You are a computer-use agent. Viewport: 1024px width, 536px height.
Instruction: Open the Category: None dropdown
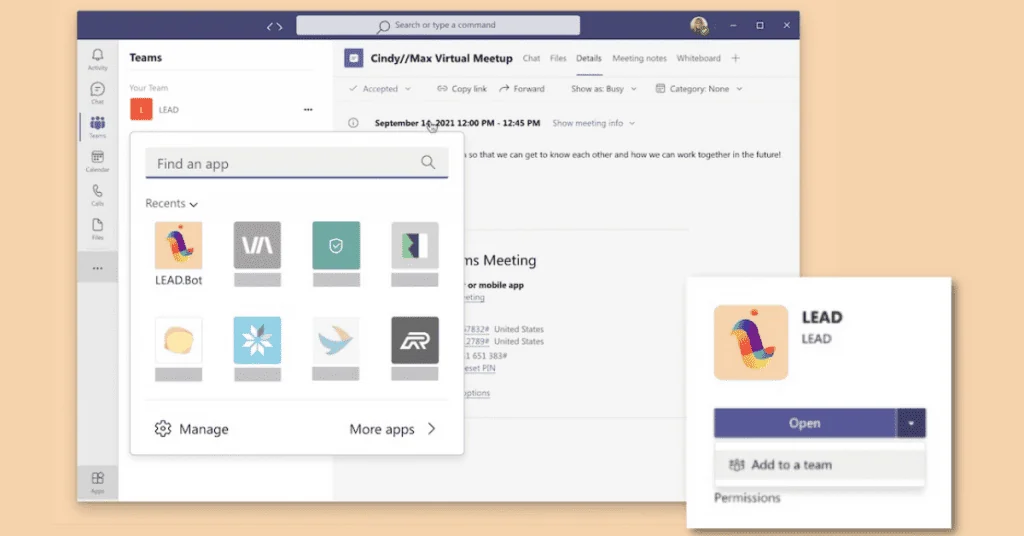click(699, 89)
